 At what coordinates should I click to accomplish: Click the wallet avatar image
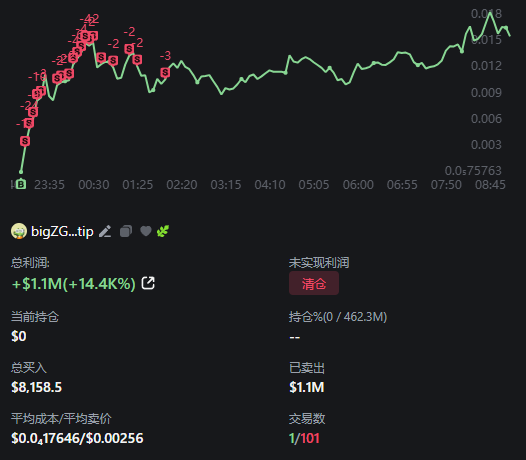[x=19, y=231]
